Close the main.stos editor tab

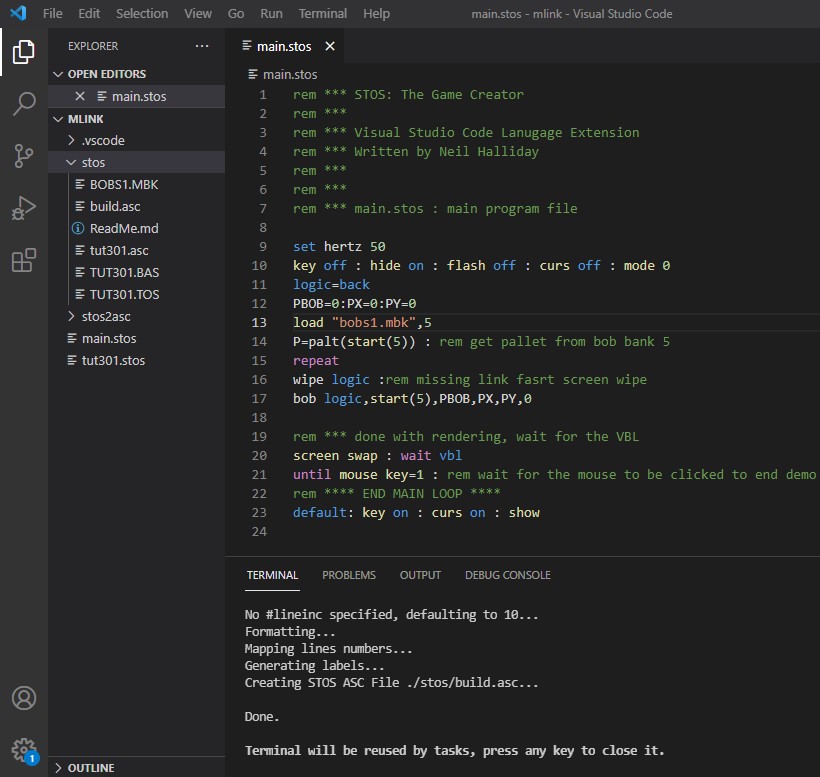tap(330, 46)
